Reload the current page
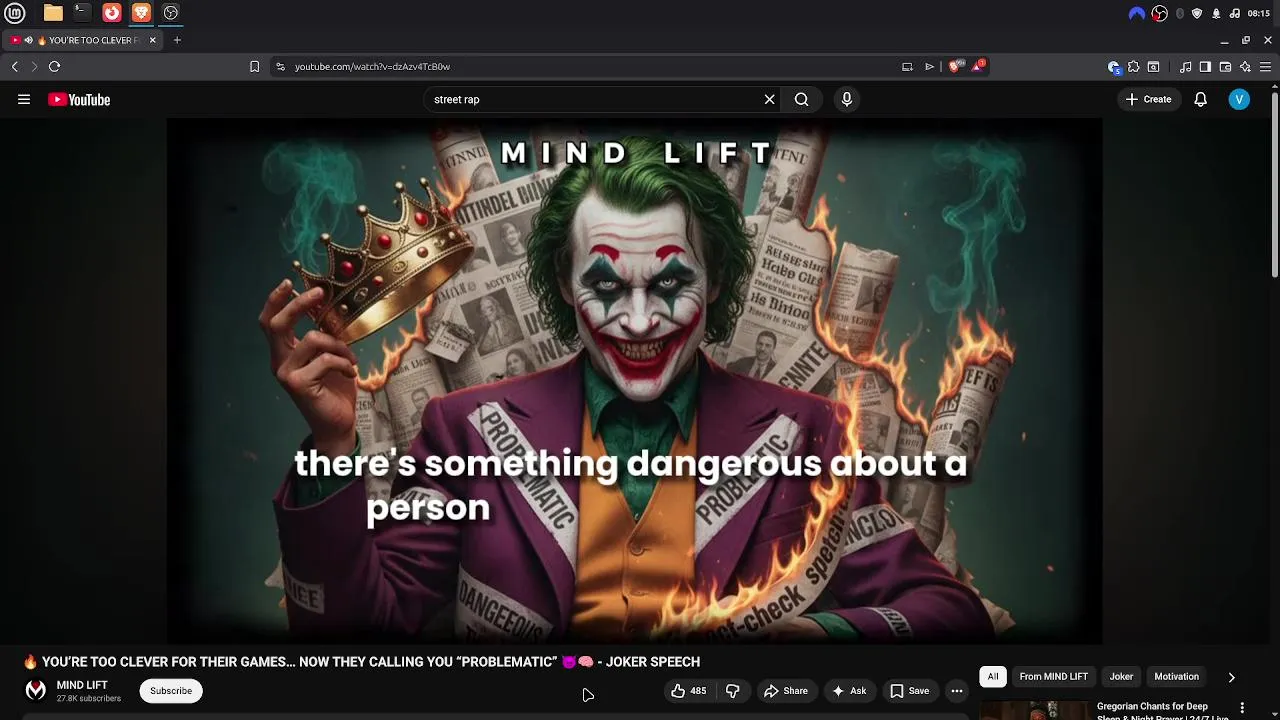Image resolution: width=1280 pixels, height=720 pixels. pyautogui.click(x=54, y=66)
